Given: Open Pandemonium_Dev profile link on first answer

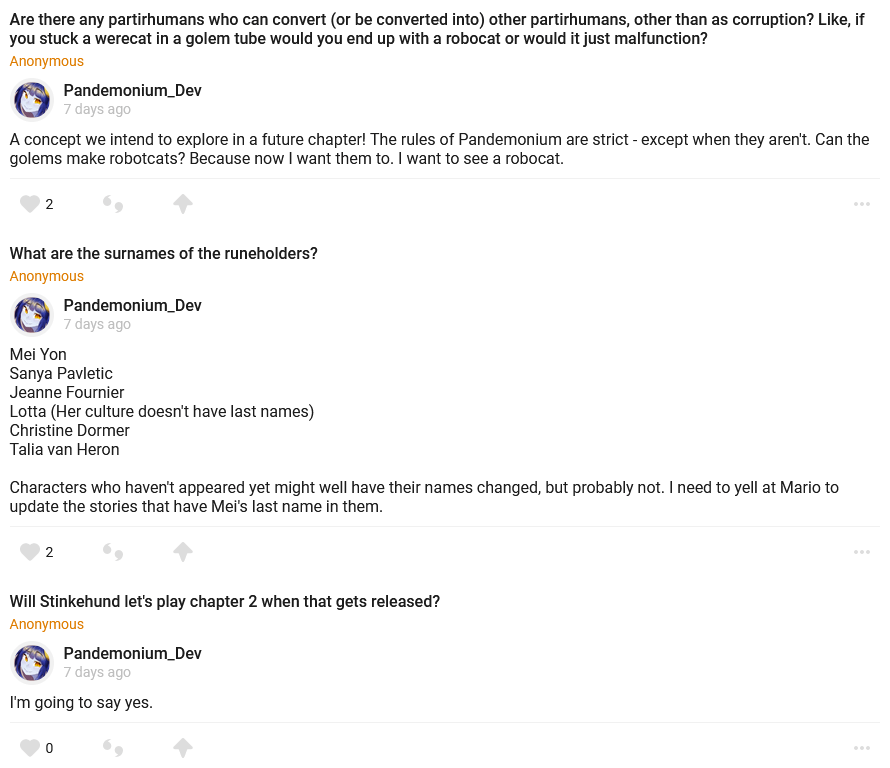Looking at the screenshot, I should coord(132,90).
